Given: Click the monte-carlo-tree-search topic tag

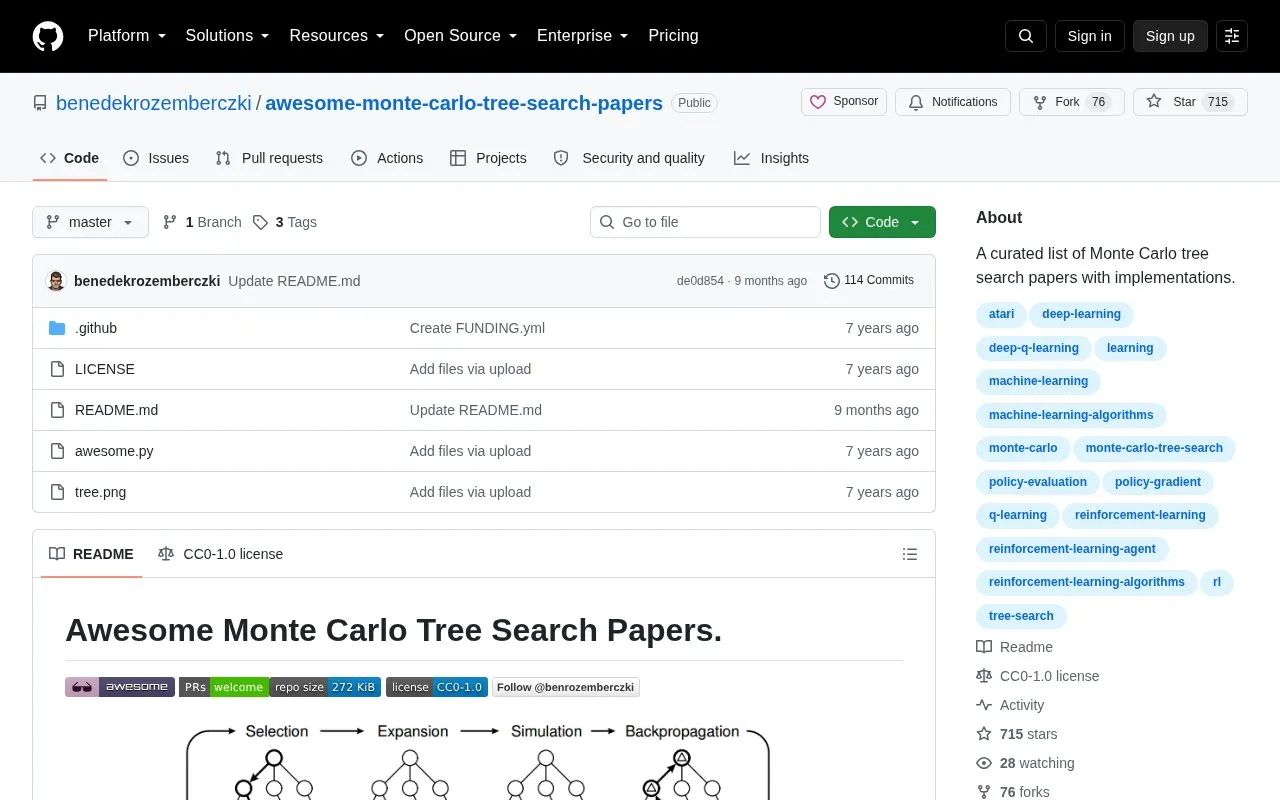Looking at the screenshot, I should tap(1154, 448).
